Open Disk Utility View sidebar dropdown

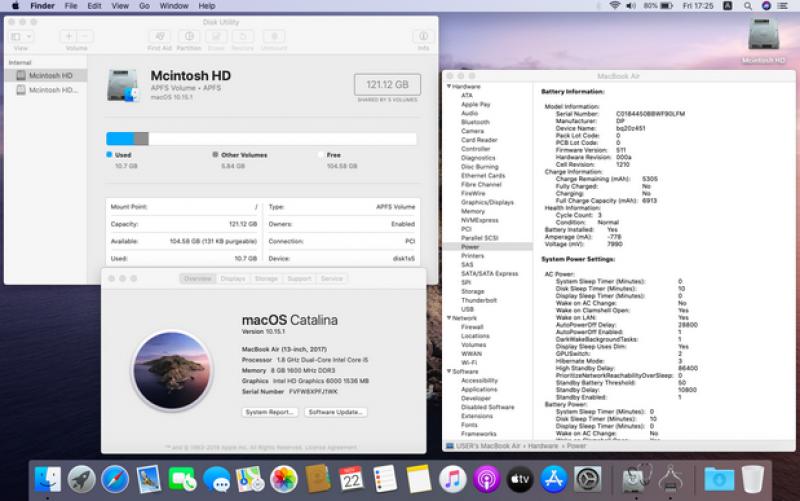coord(21,36)
